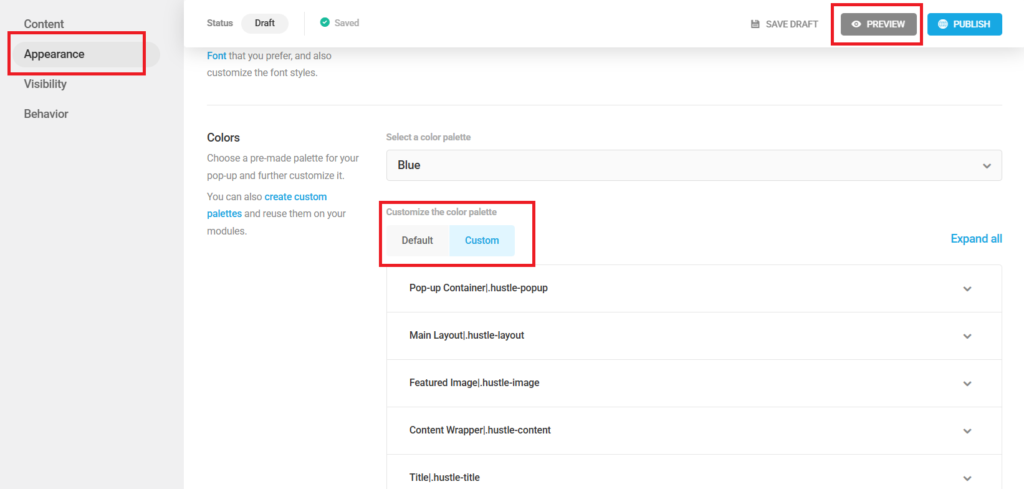Click the Save Draft floppy disk icon
The height and width of the screenshot is (489, 1024).
(x=755, y=24)
